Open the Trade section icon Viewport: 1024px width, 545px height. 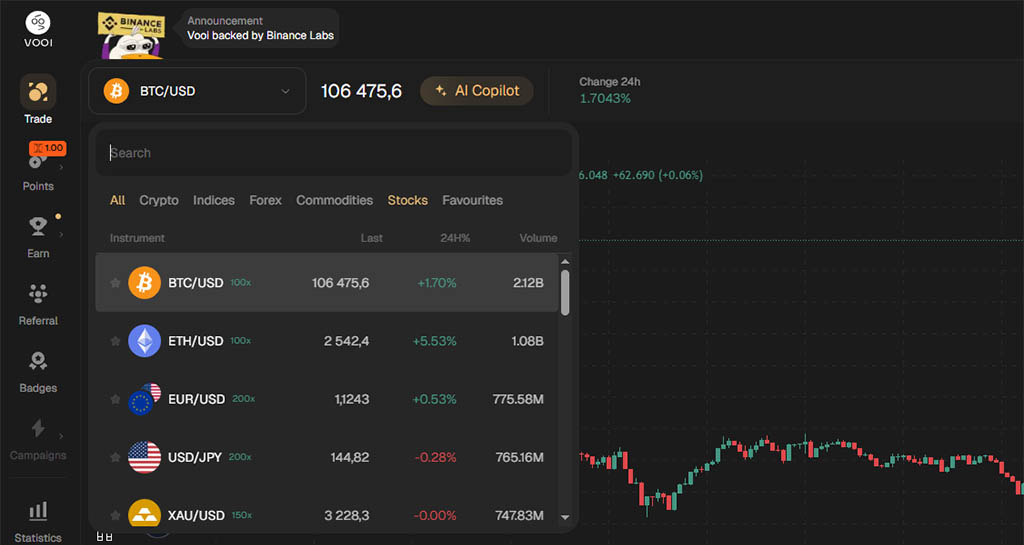38,92
